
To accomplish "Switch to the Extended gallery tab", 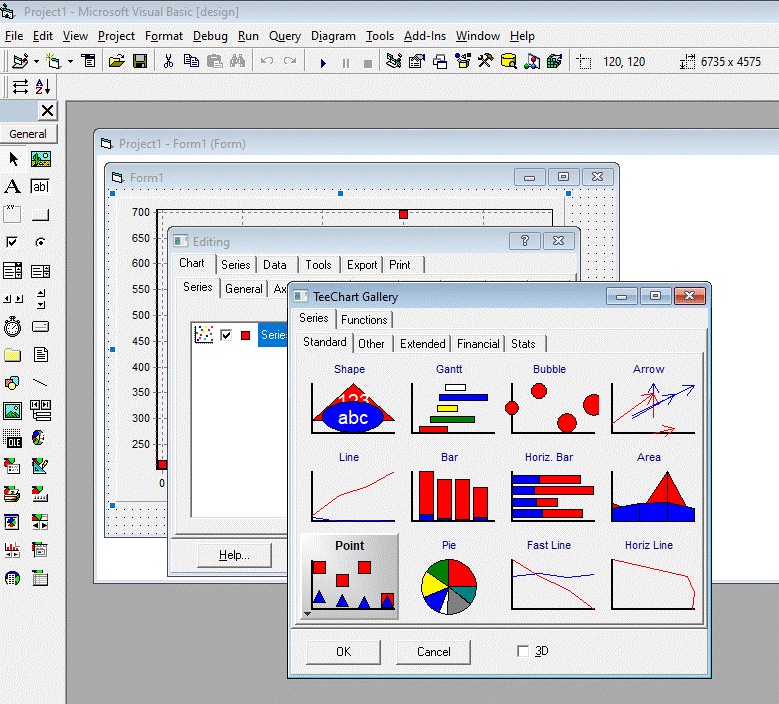I will 423,344.
